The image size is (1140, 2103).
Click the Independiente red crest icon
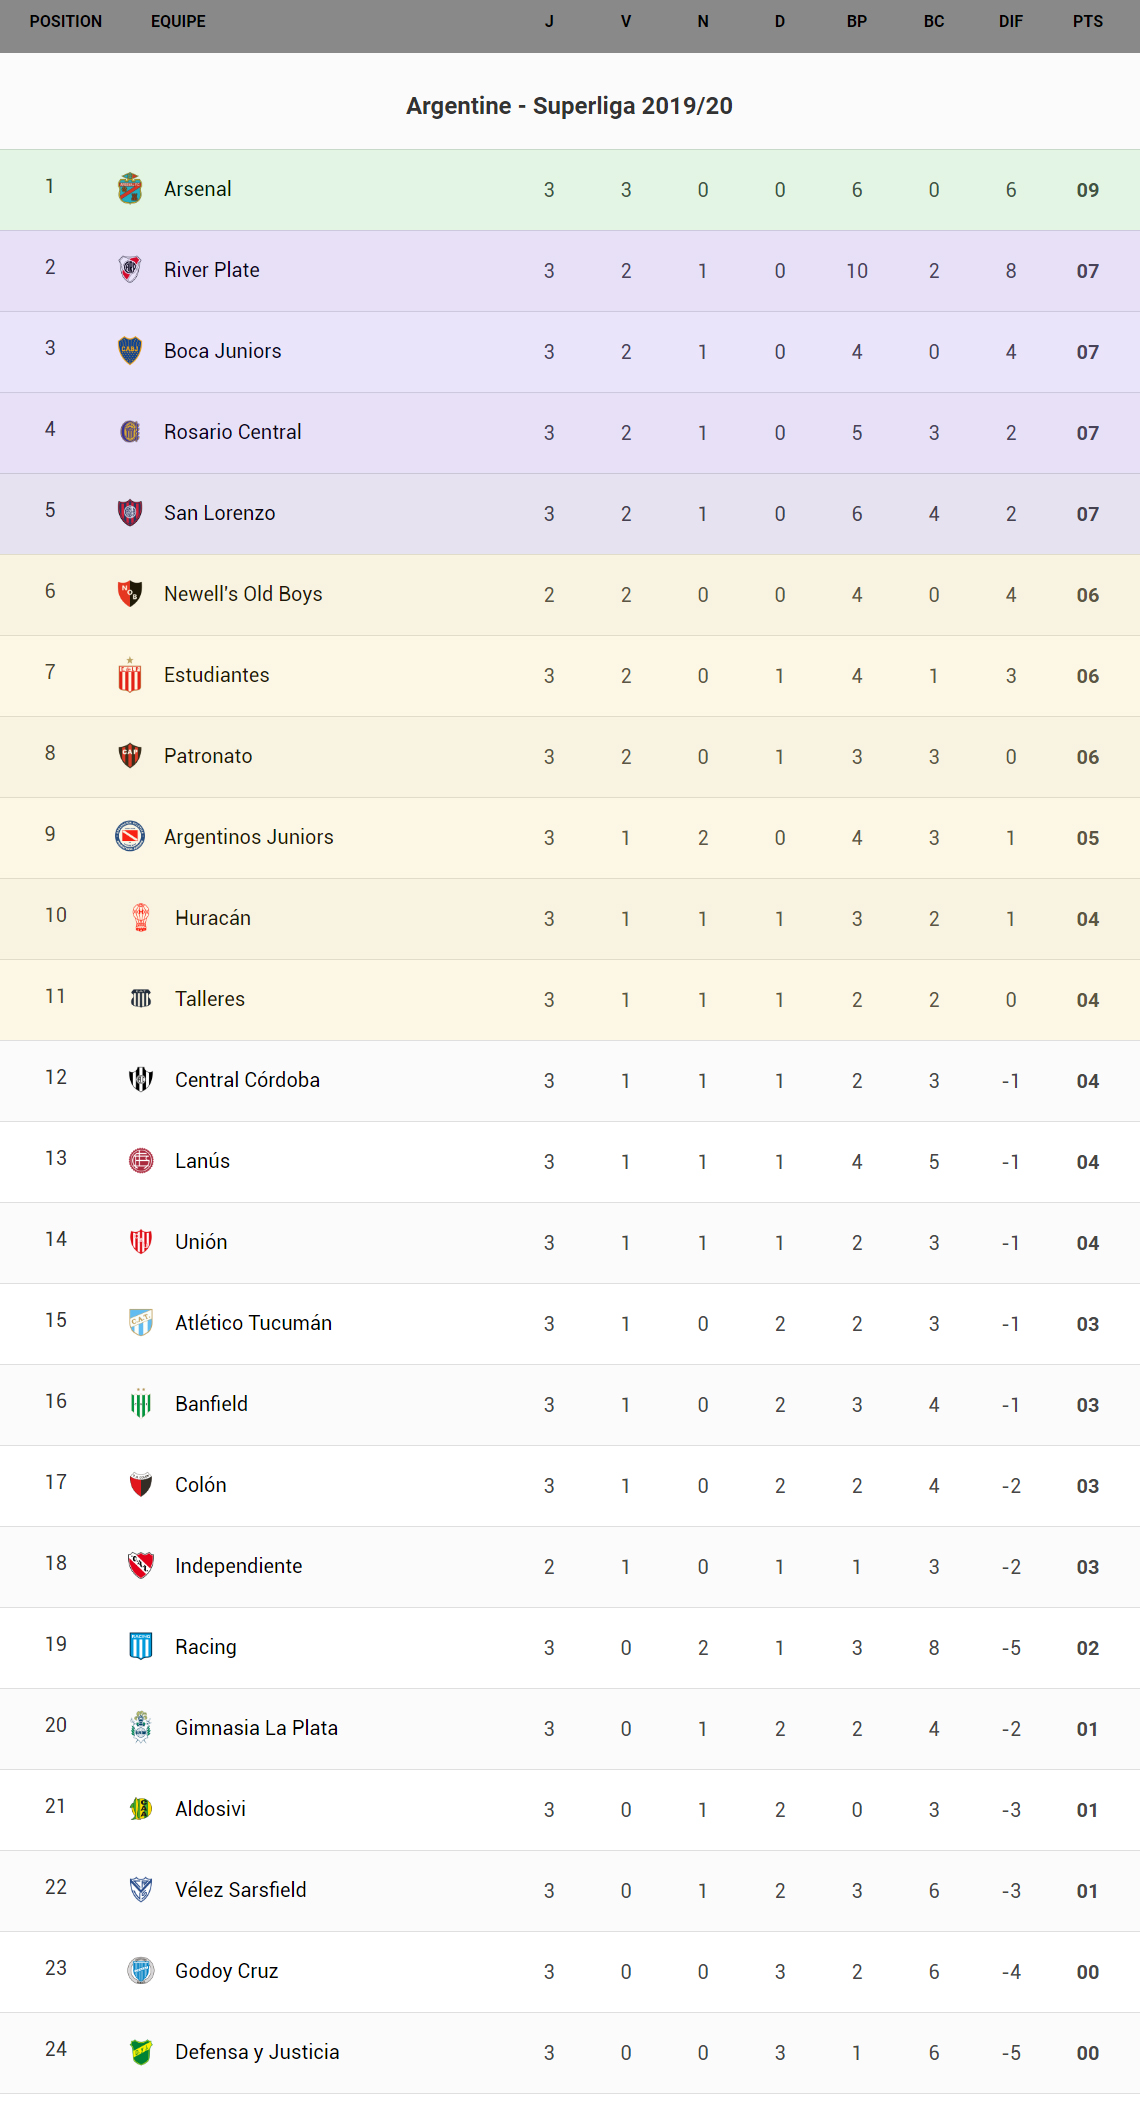(141, 1565)
